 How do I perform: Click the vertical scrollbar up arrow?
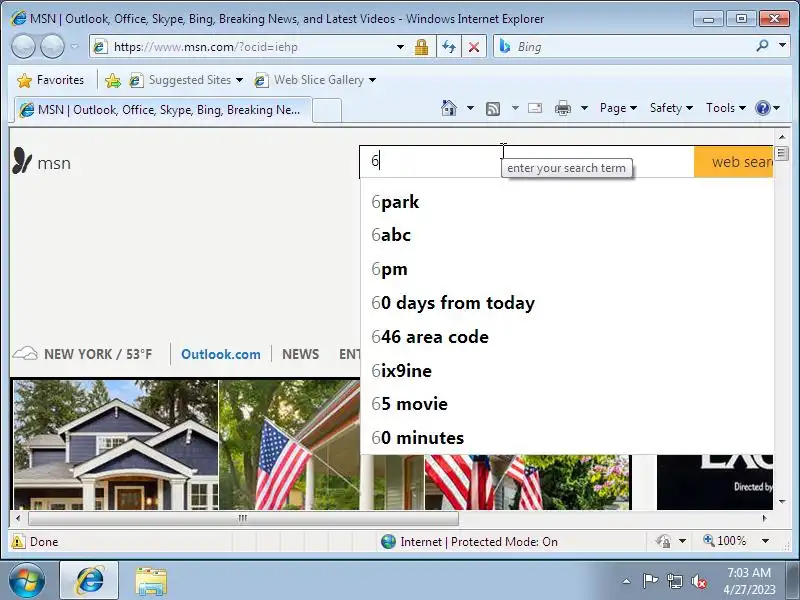click(782, 137)
